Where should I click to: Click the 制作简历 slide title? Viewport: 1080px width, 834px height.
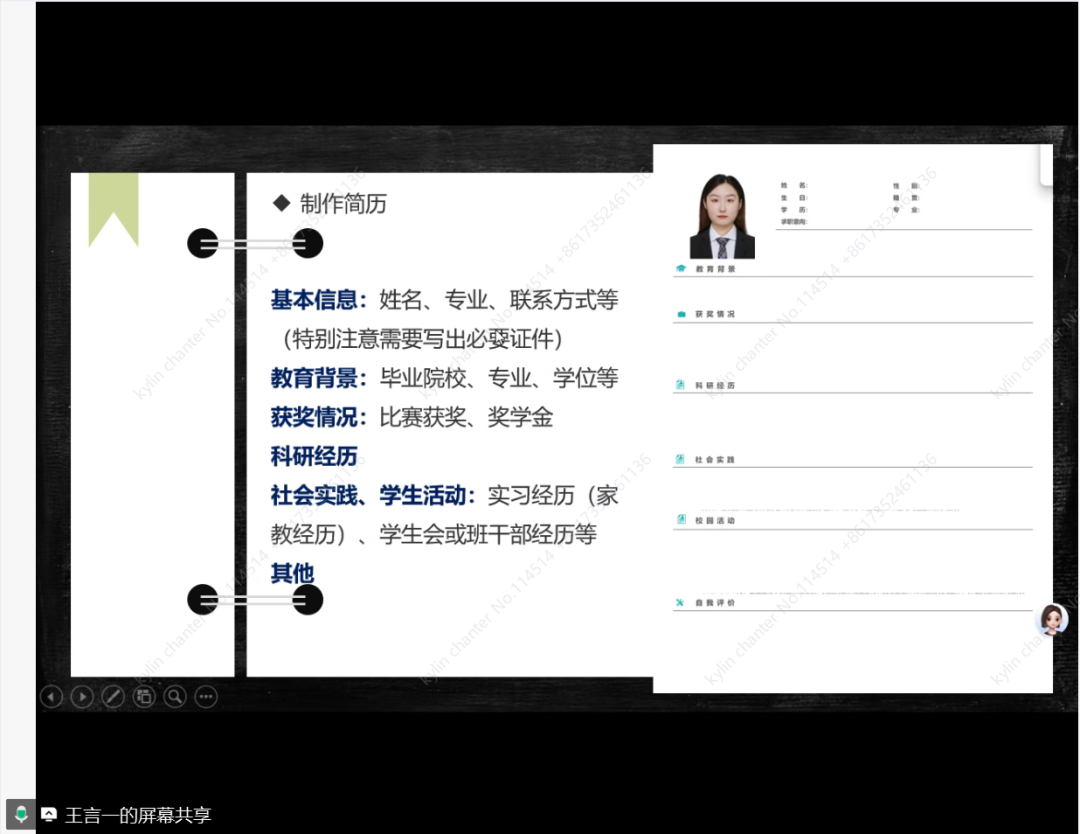tap(342, 204)
